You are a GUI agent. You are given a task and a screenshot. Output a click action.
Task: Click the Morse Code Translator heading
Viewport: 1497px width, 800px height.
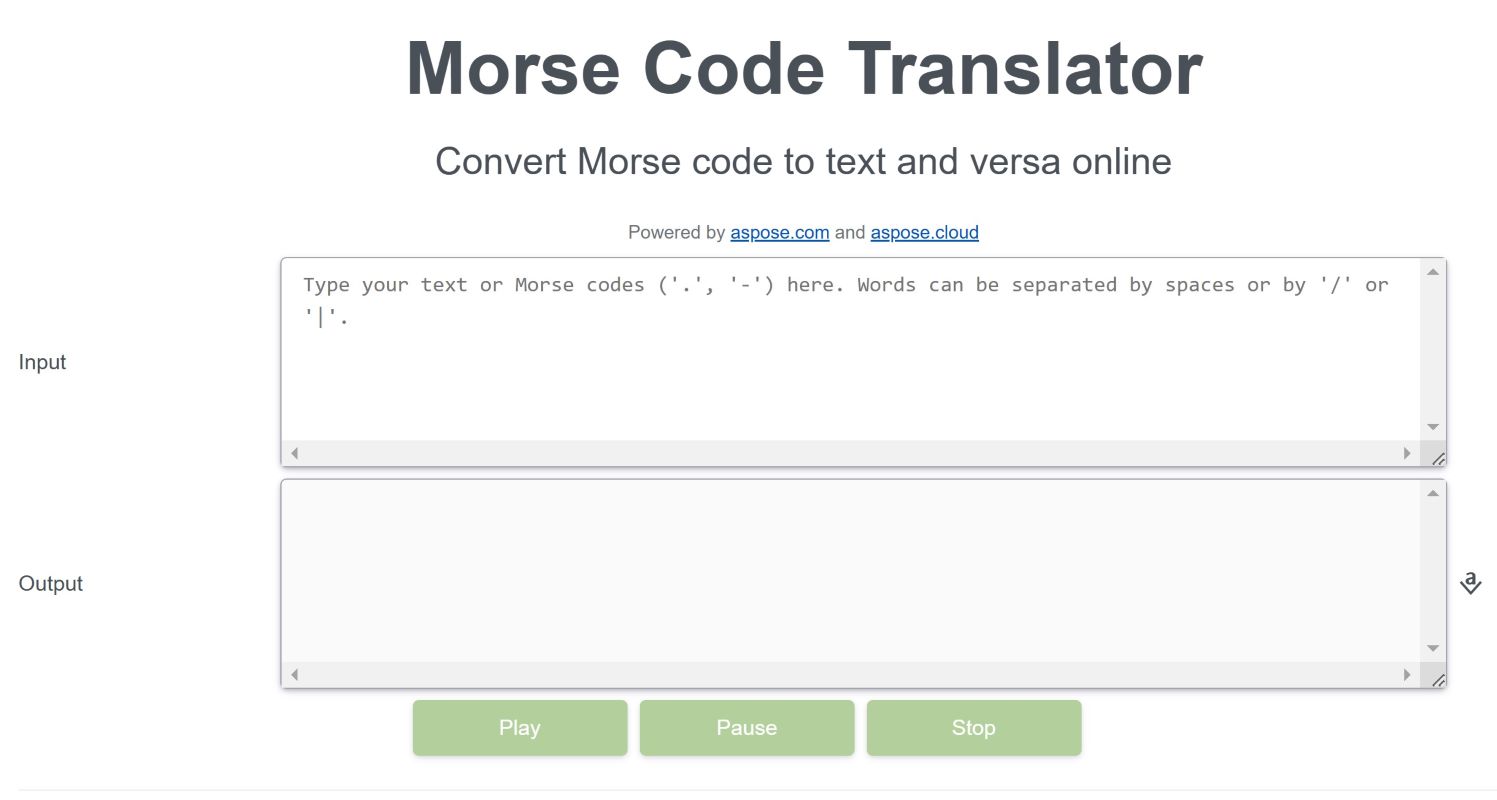(803, 69)
